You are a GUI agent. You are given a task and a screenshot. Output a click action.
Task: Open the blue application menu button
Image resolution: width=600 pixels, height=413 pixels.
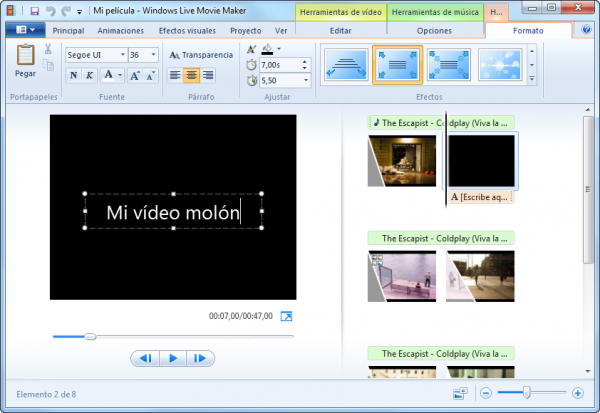[25, 30]
